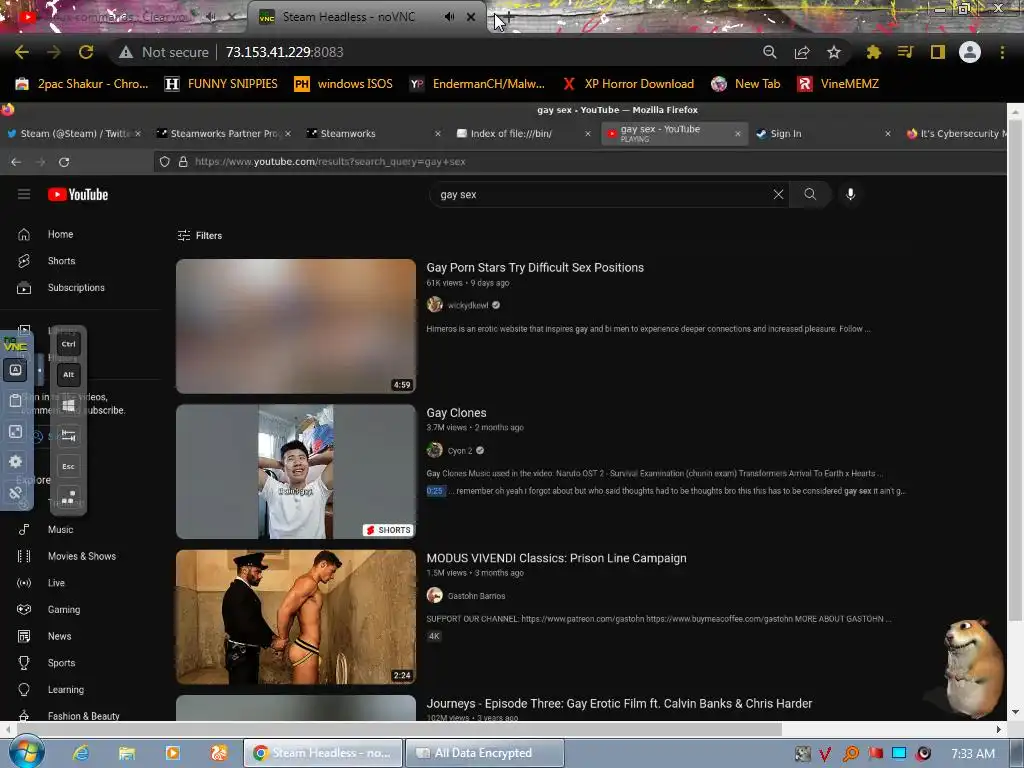This screenshot has width=1024, height=768.
Task: Send Esc key from noVNC panel
Action: 69,466
